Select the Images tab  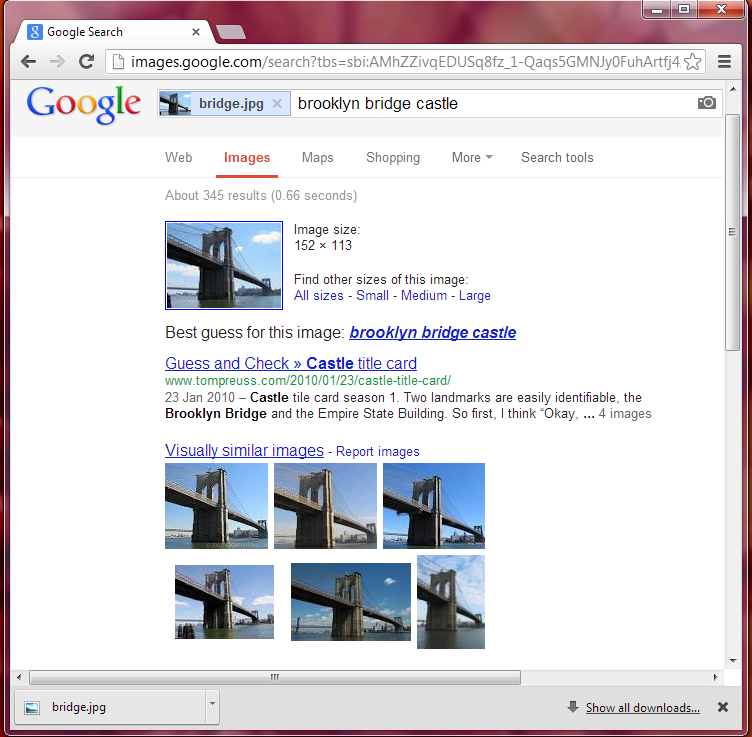coord(247,158)
